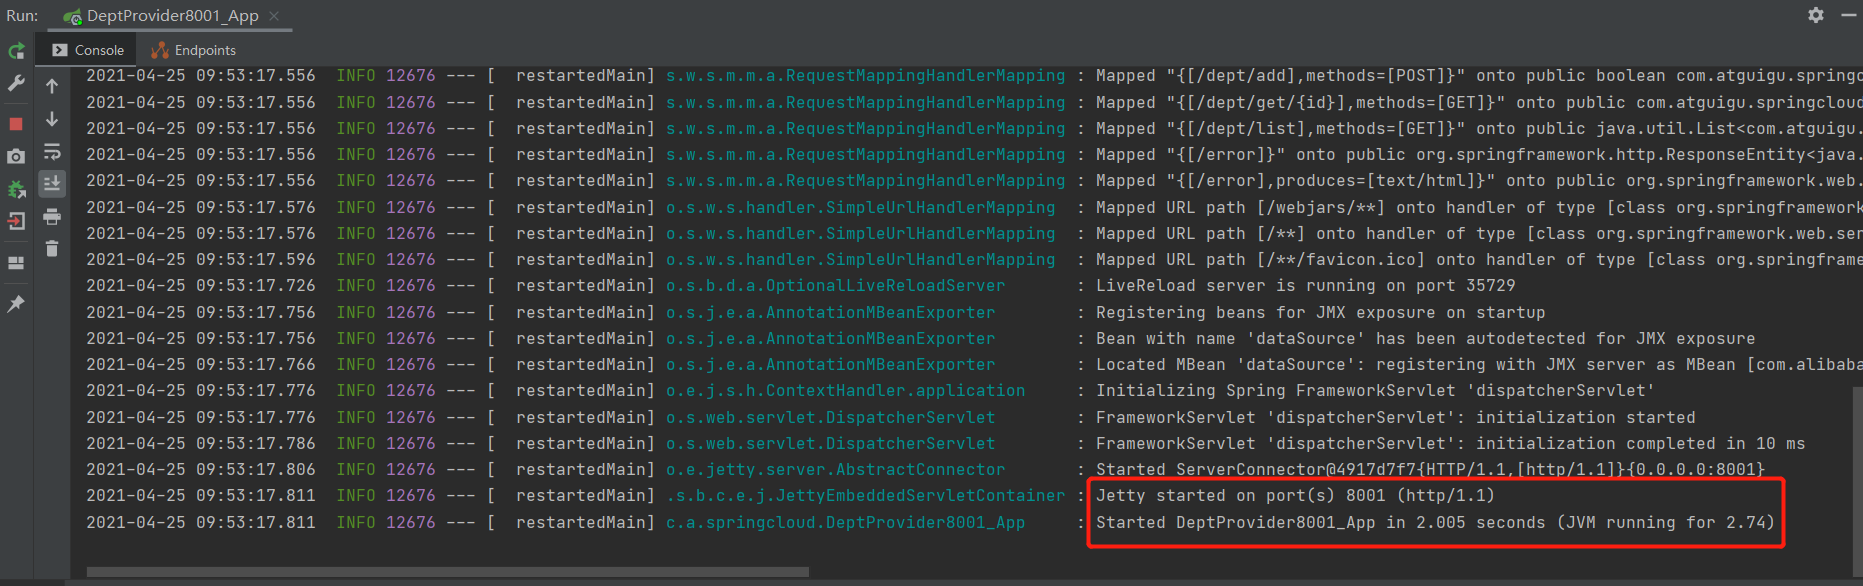
Task: Click 'o.e.j.s.h.ContextHandler.application' logger name
Action: pos(845,390)
